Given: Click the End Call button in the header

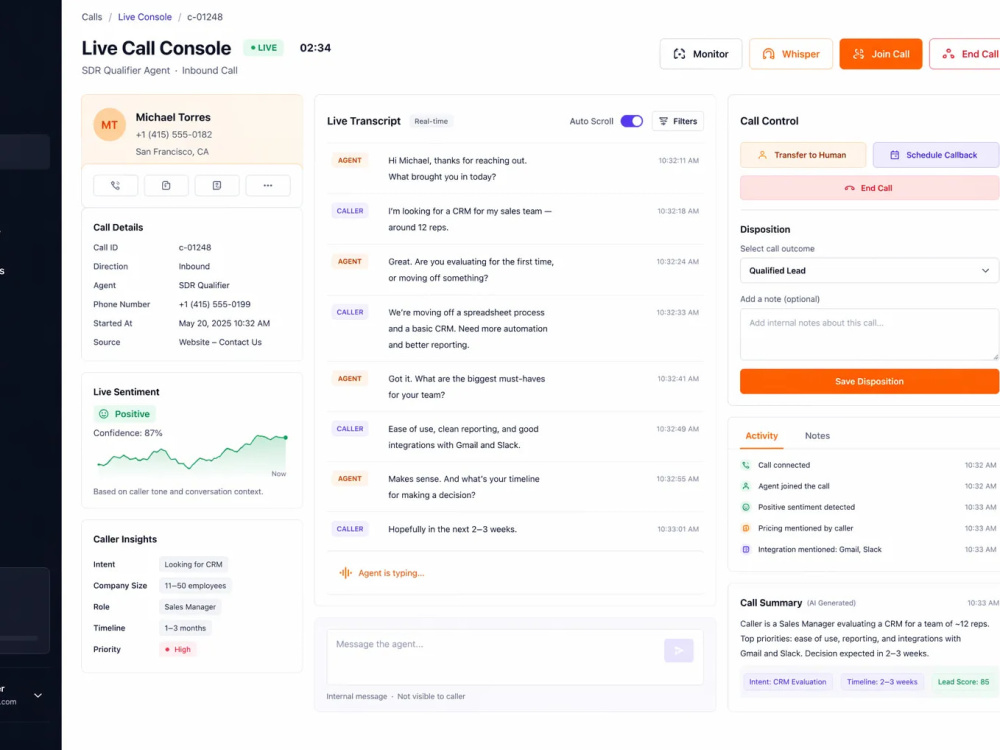Looking at the screenshot, I should pyautogui.click(x=965, y=54).
